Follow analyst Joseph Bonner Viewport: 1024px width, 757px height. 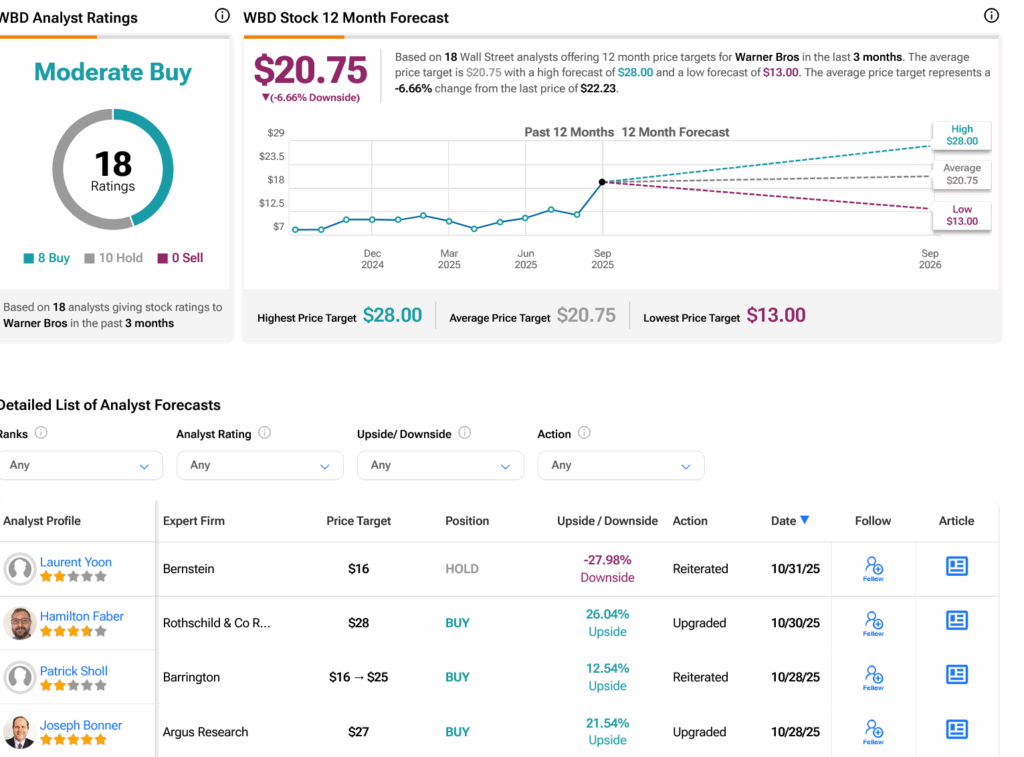pyautogui.click(x=873, y=730)
